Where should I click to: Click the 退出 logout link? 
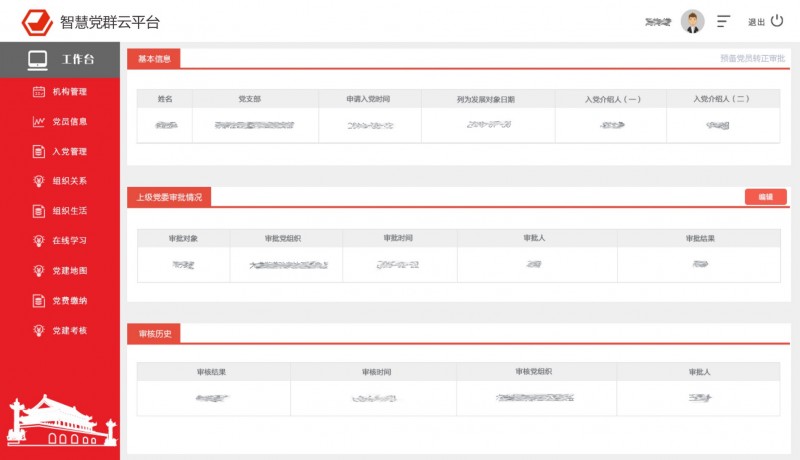point(756,22)
